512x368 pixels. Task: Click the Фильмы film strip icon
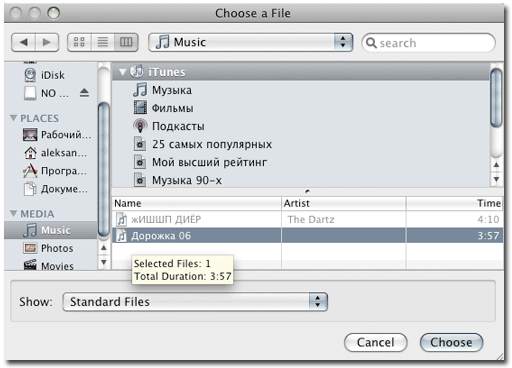click(x=140, y=108)
